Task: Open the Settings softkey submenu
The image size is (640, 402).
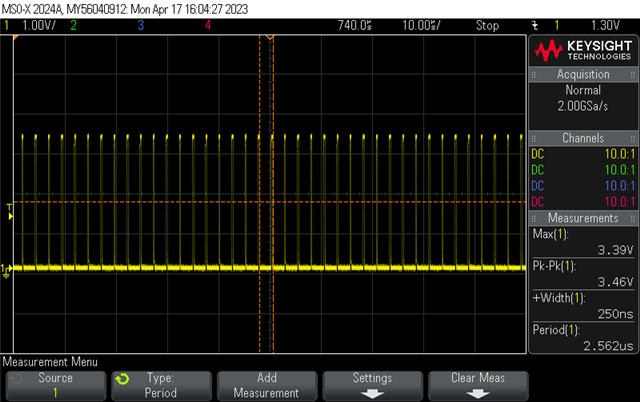Action: [x=372, y=385]
